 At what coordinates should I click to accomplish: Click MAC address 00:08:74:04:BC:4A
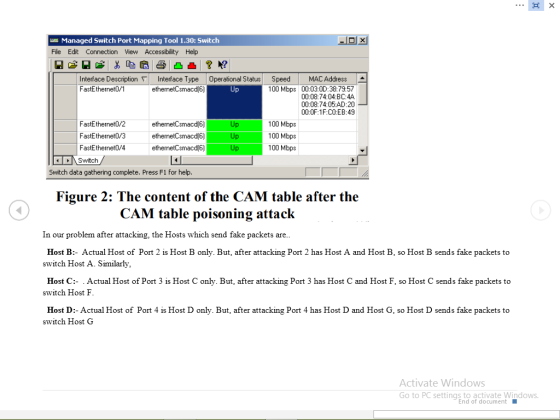(x=328, y=97)
